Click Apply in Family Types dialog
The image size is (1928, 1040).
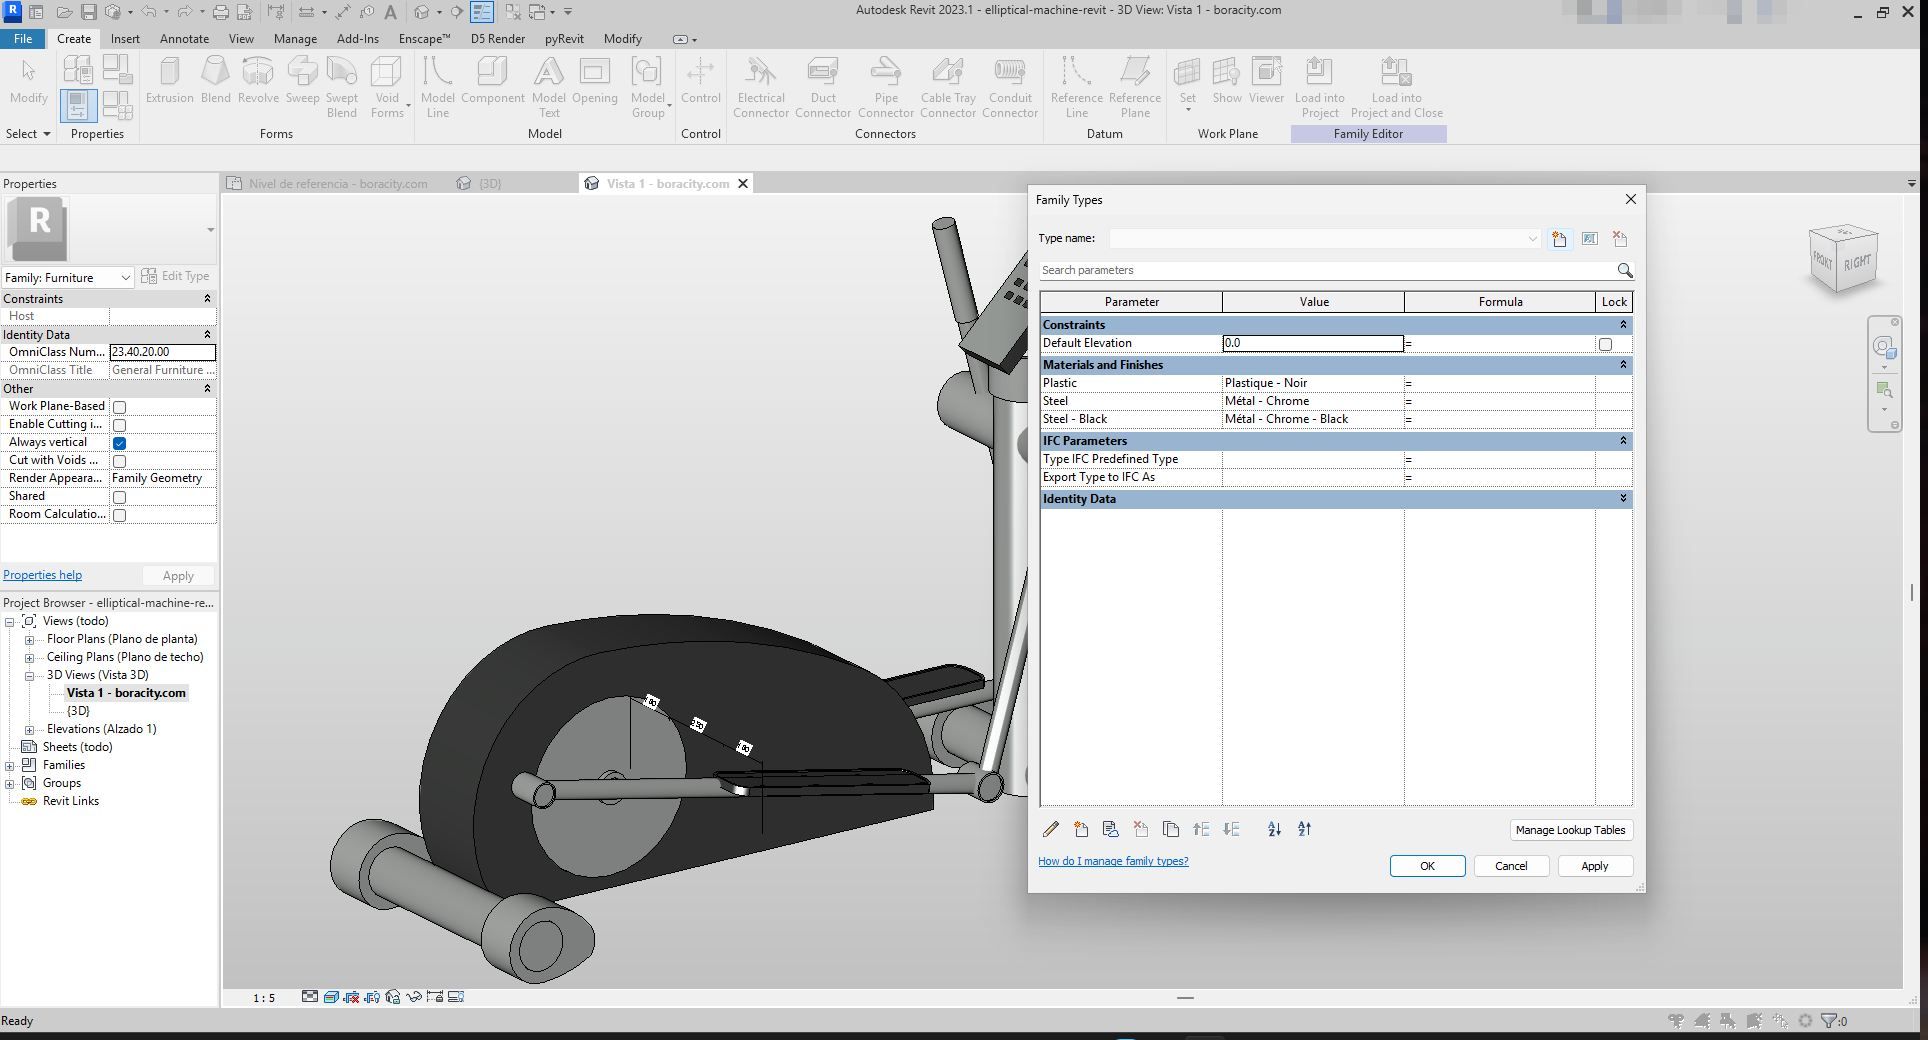(1594, 866)
